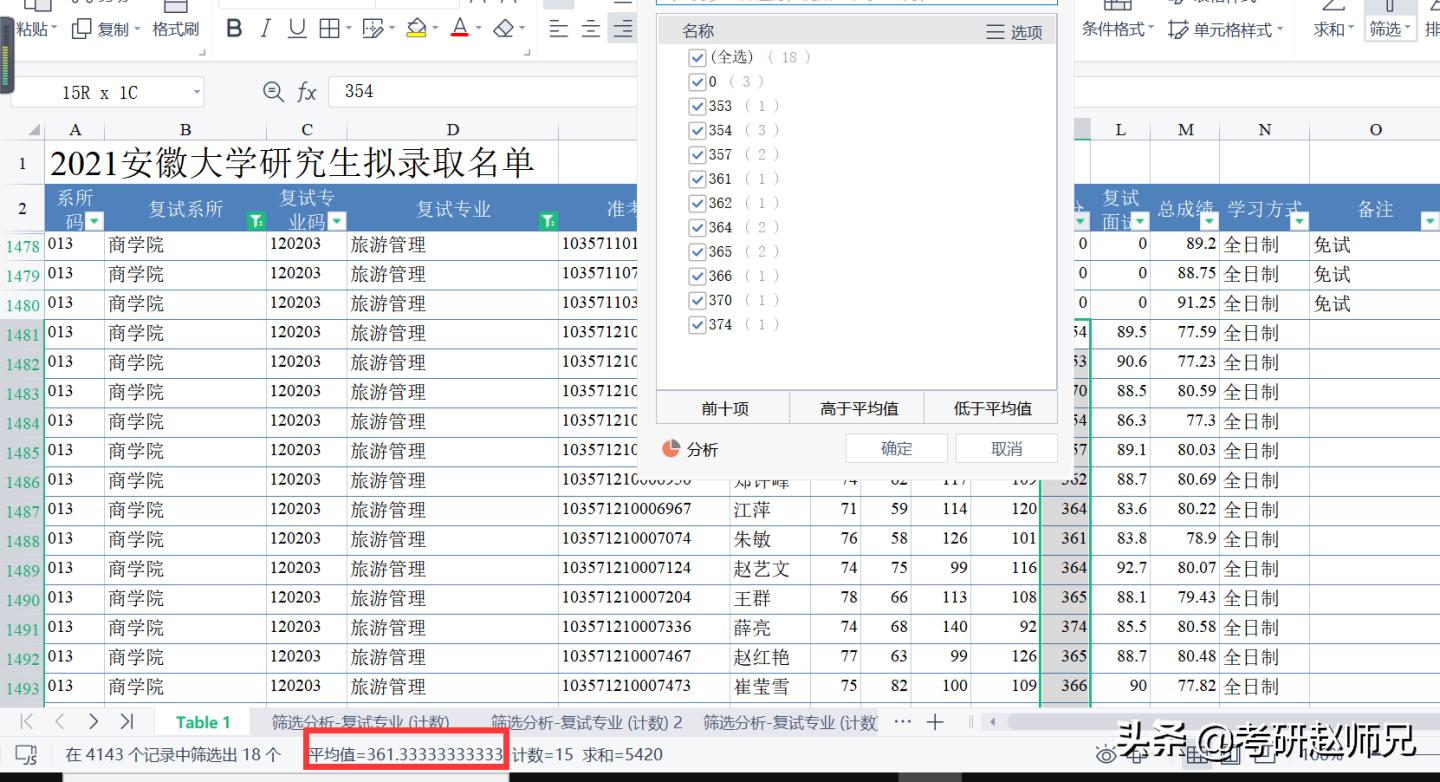Click the underline icon
The height and width of the screenshot is (782, 1440).
click(297, 29)
